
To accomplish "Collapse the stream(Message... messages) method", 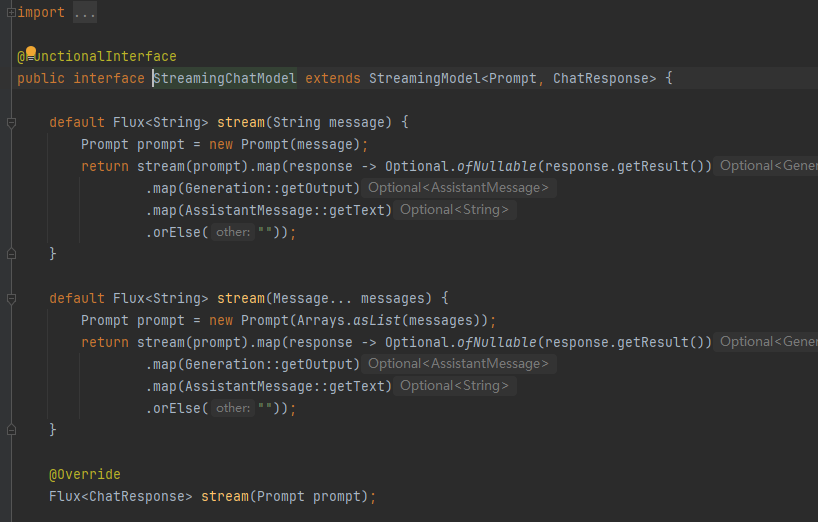I will coord(11,299).
